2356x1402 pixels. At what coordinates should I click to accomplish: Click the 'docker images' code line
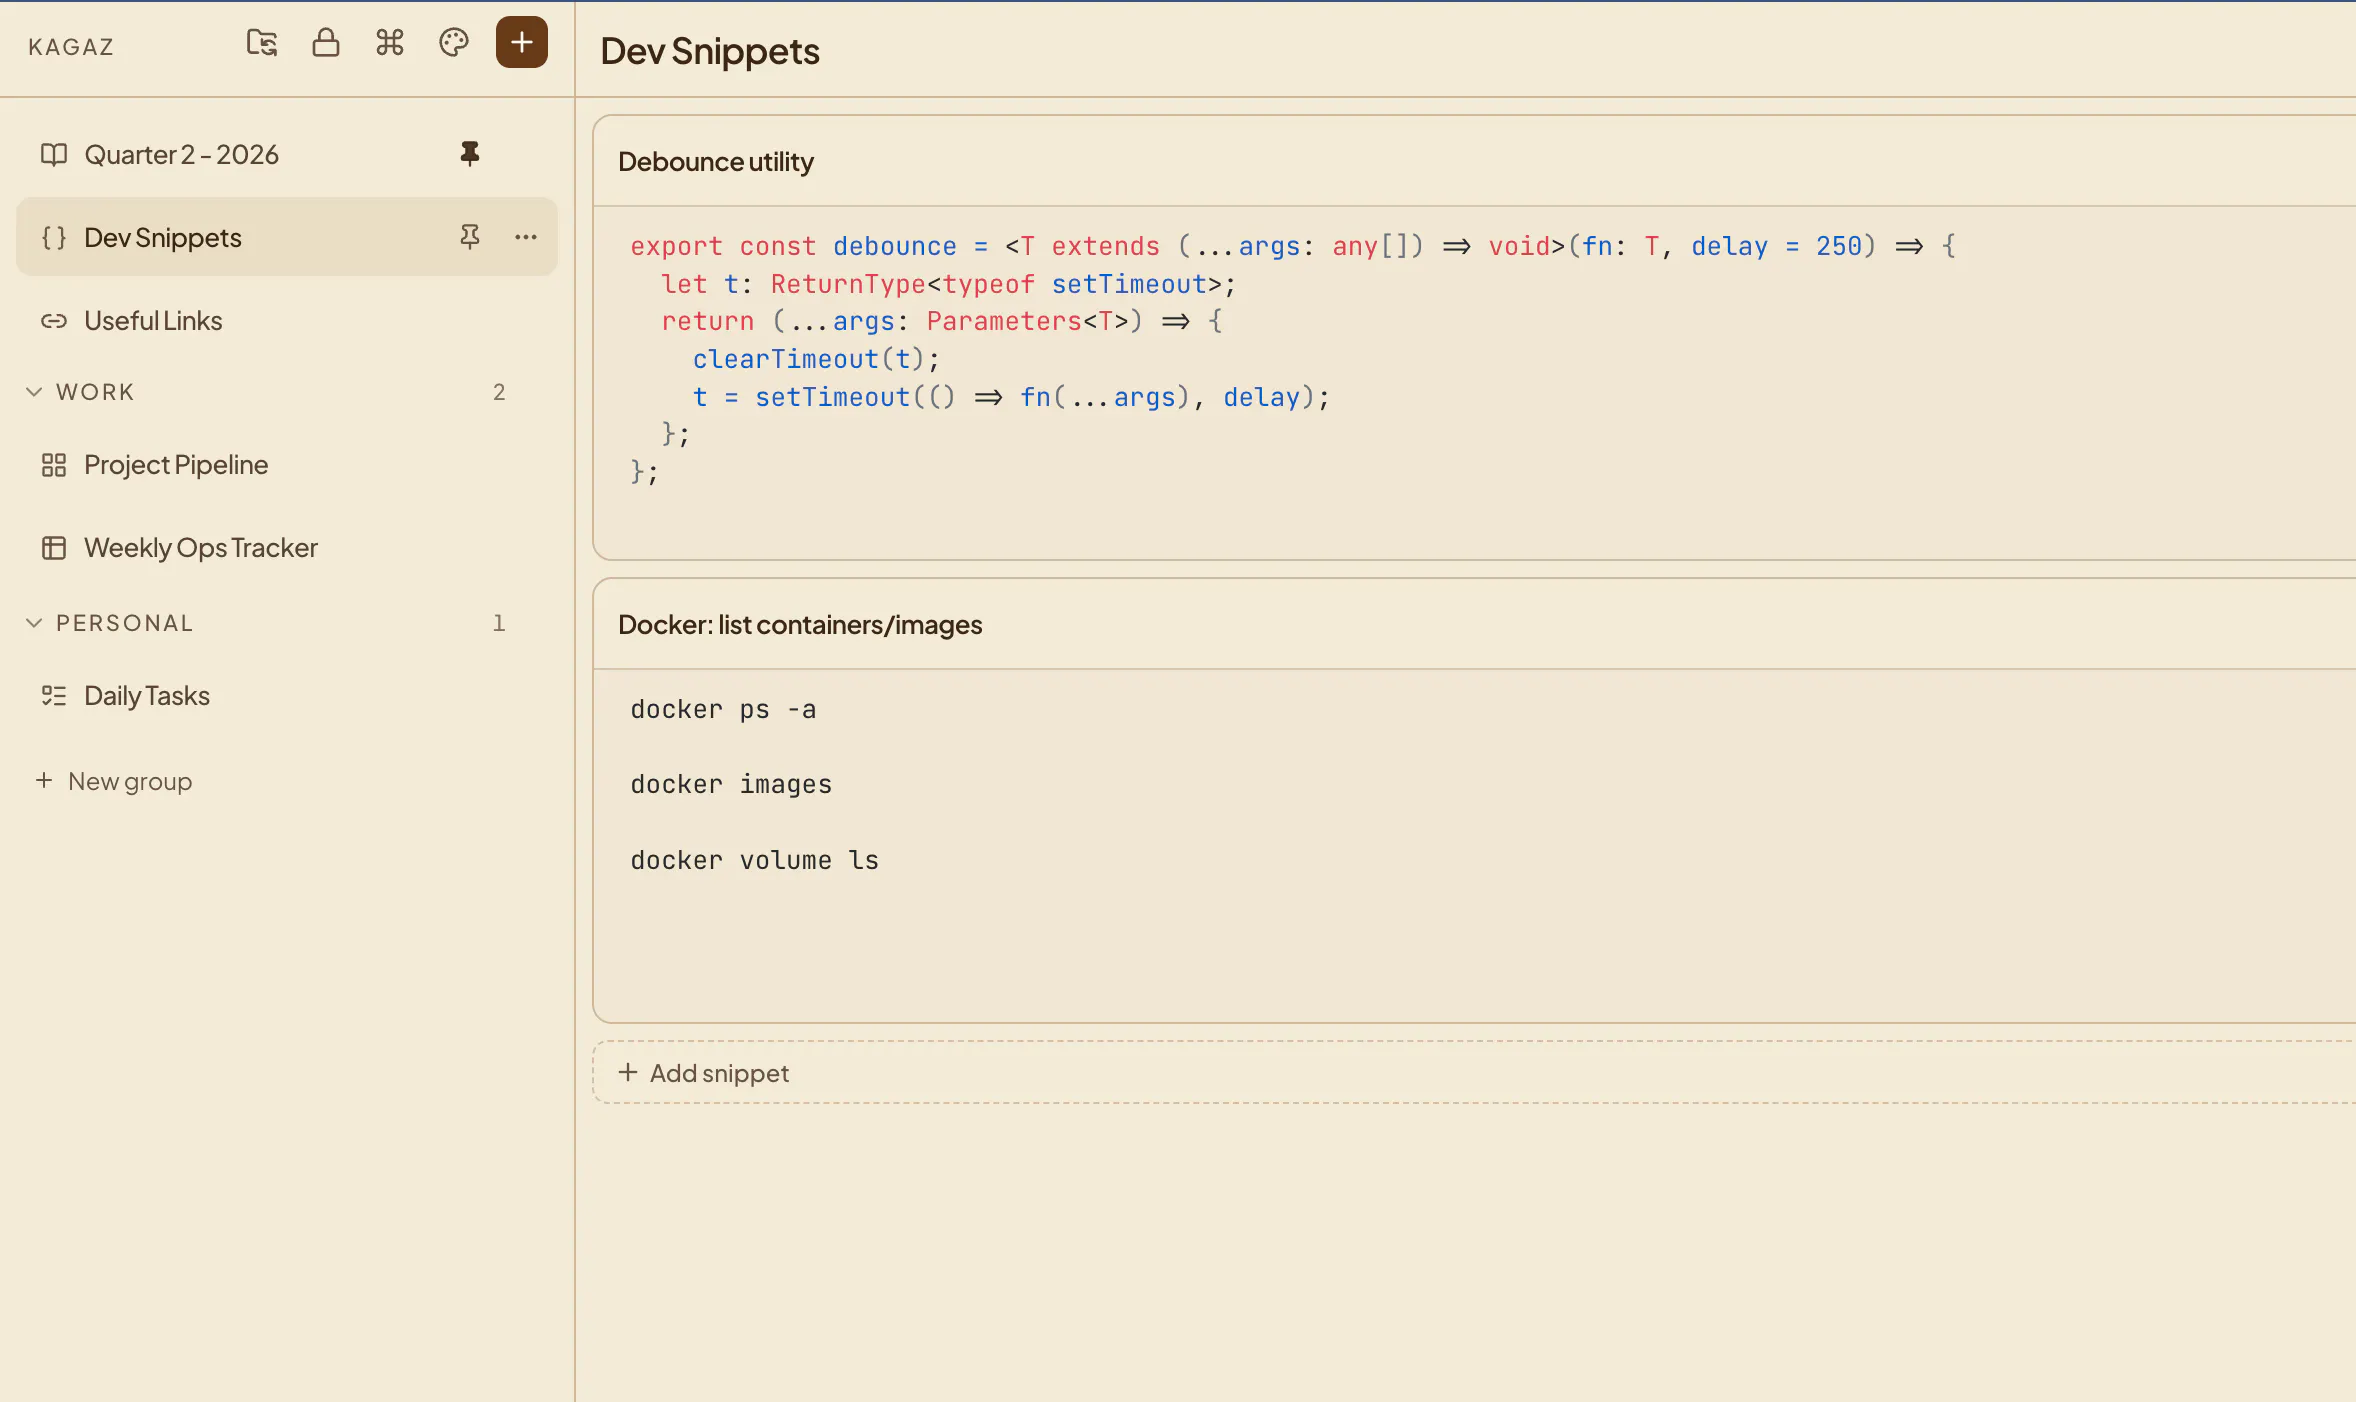(731, 784)
